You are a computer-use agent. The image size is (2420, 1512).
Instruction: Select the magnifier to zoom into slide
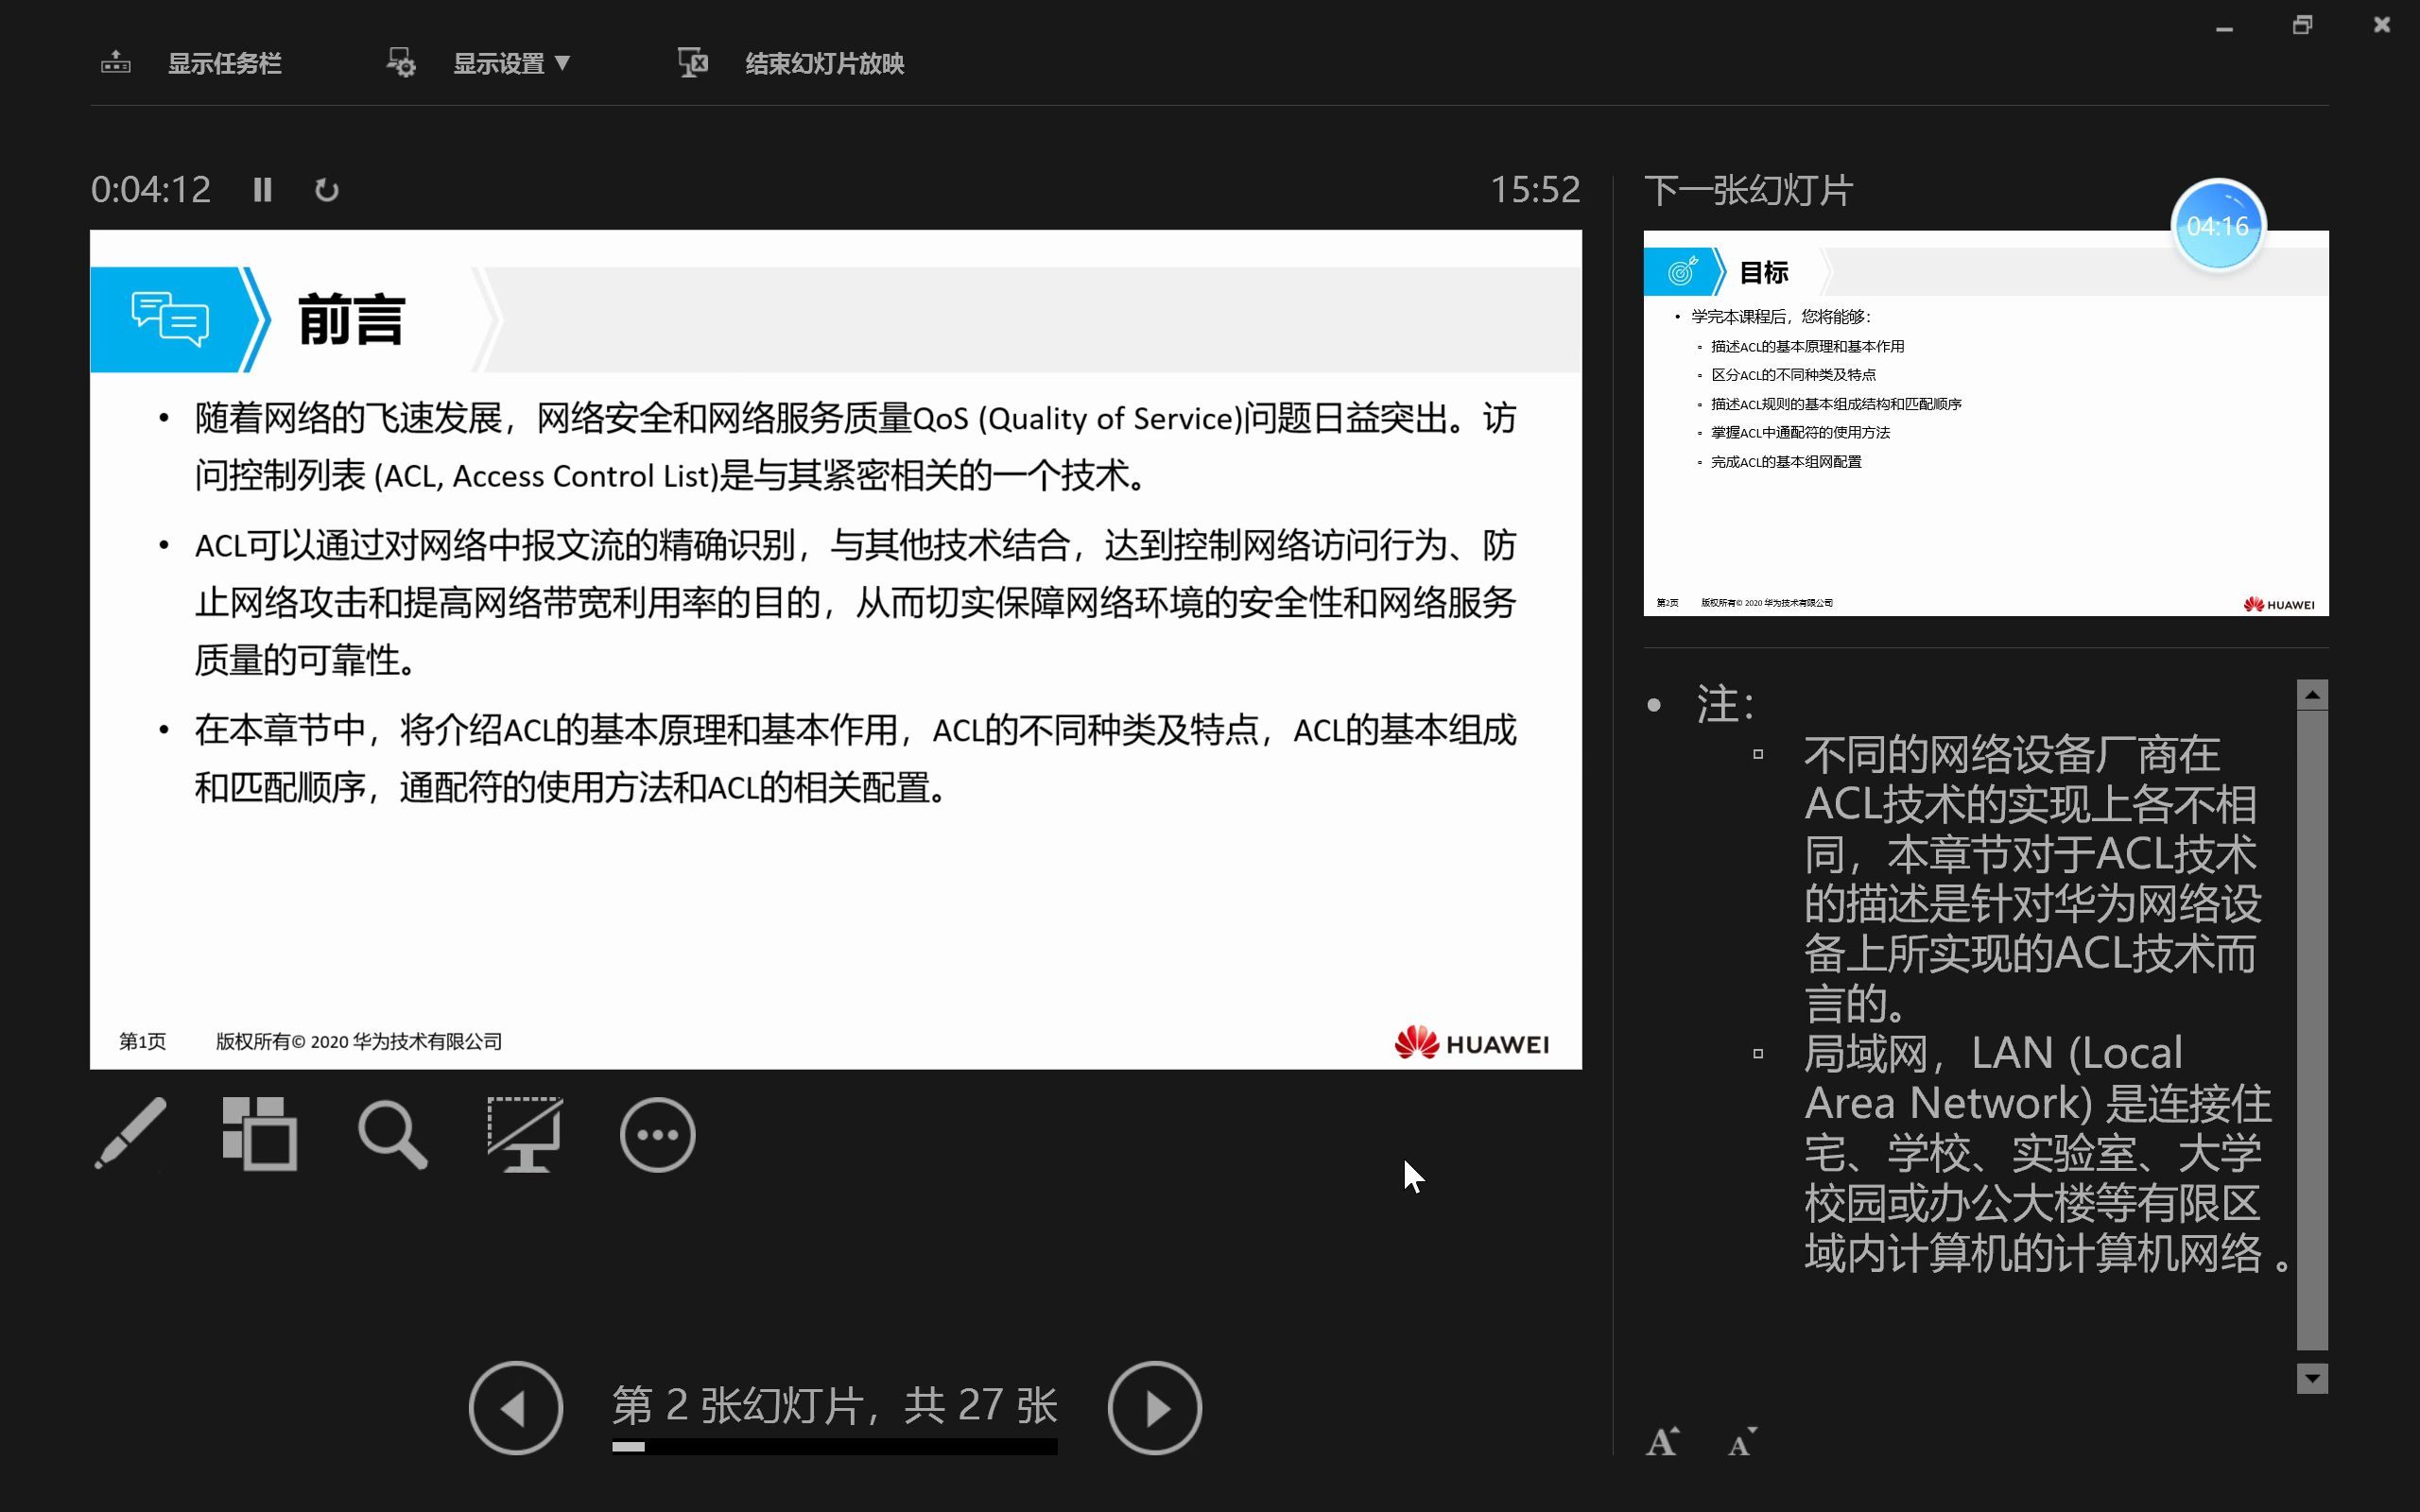tap(391, 1134)
